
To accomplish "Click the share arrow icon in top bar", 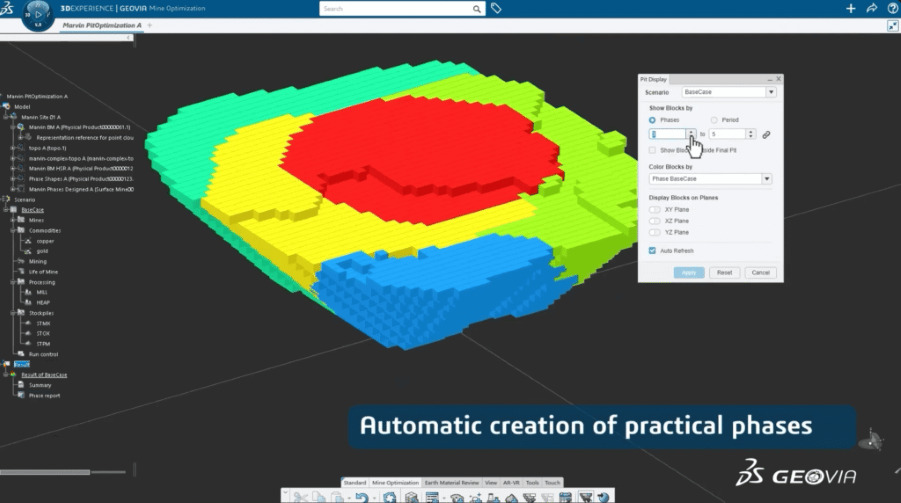I will click(871, 8).
